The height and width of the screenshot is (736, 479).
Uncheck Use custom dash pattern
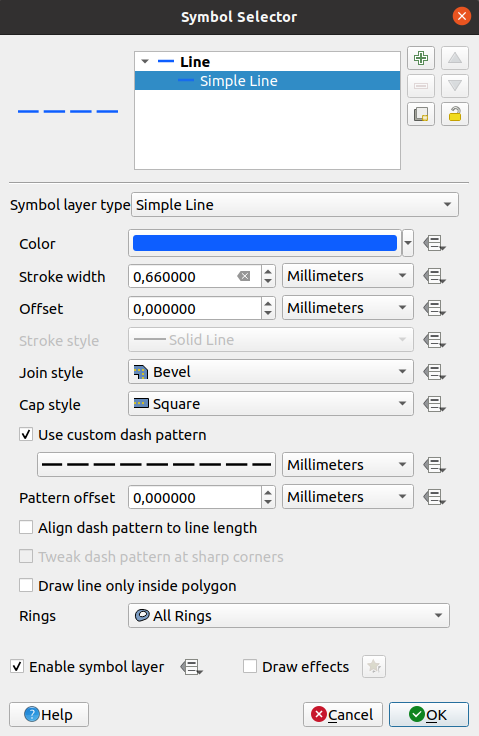[x=26, y=435]
